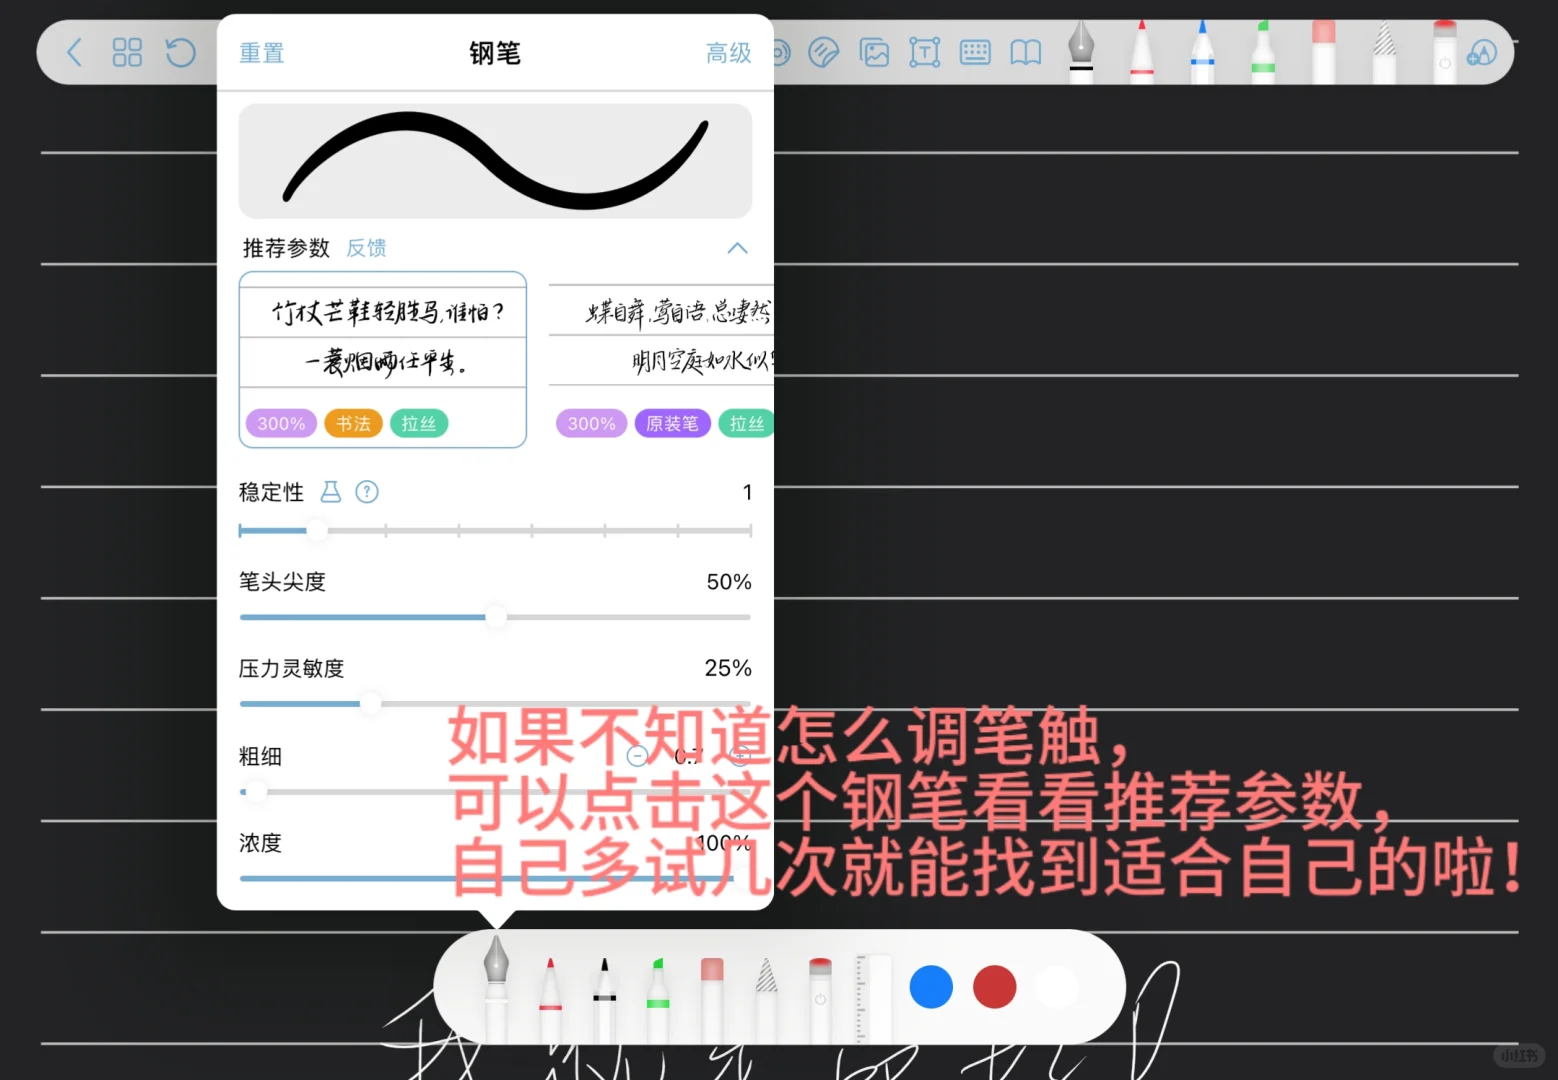The image size is (1558, 1080).
Task: Click the 书法 tag on the left preset
Action: [x=353, y=423]
